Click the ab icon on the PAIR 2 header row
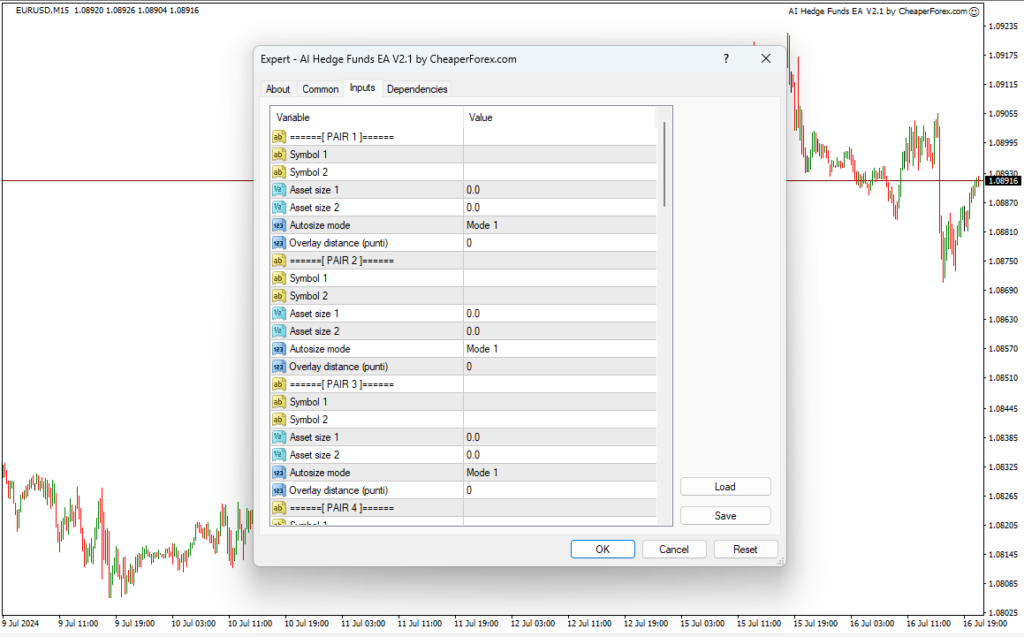The height and width of the screenshot is (637, 1024). point(278,260)
